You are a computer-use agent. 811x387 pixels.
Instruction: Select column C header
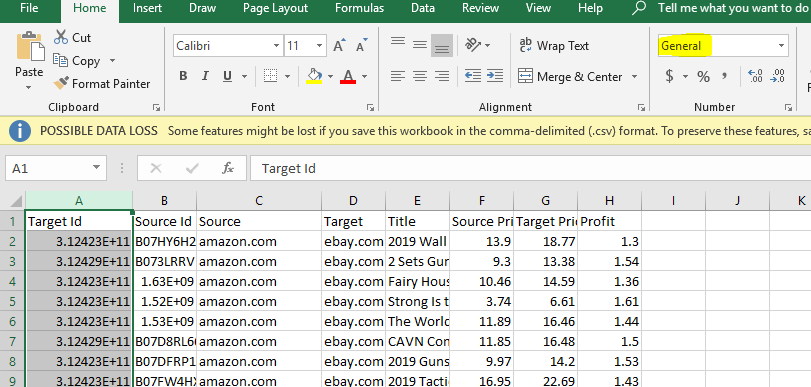tap(259, 201)
